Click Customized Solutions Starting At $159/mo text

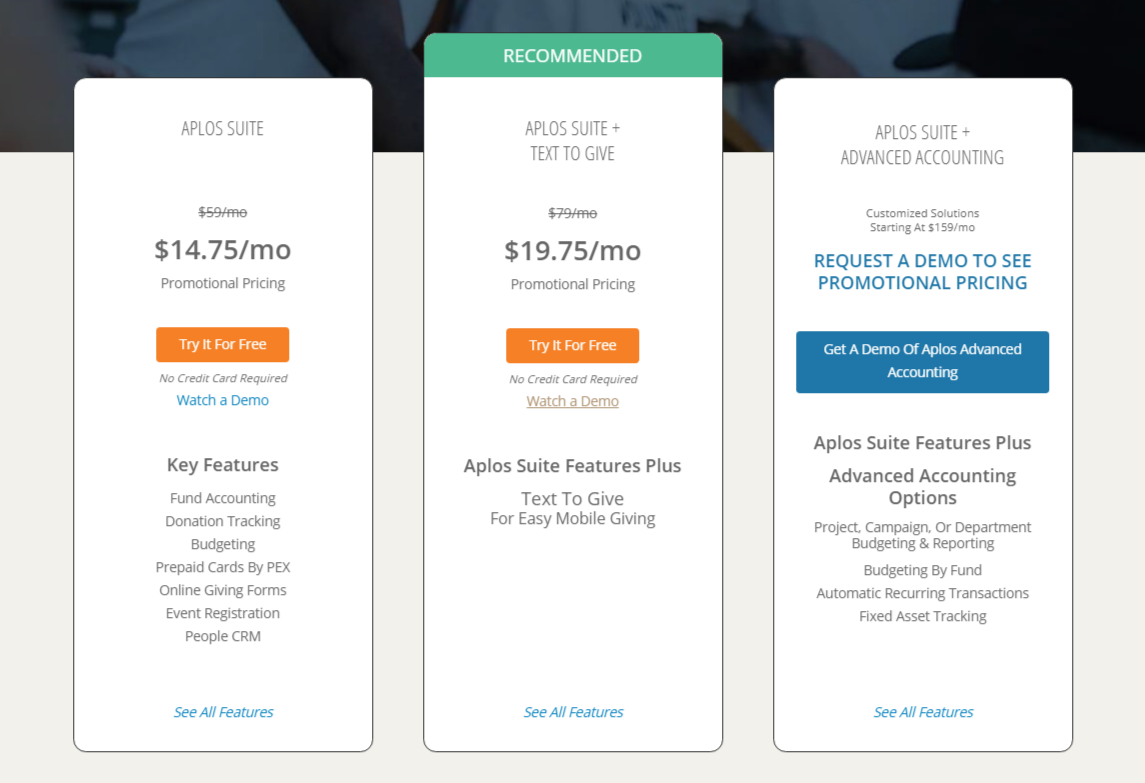[x=922, y=220]
